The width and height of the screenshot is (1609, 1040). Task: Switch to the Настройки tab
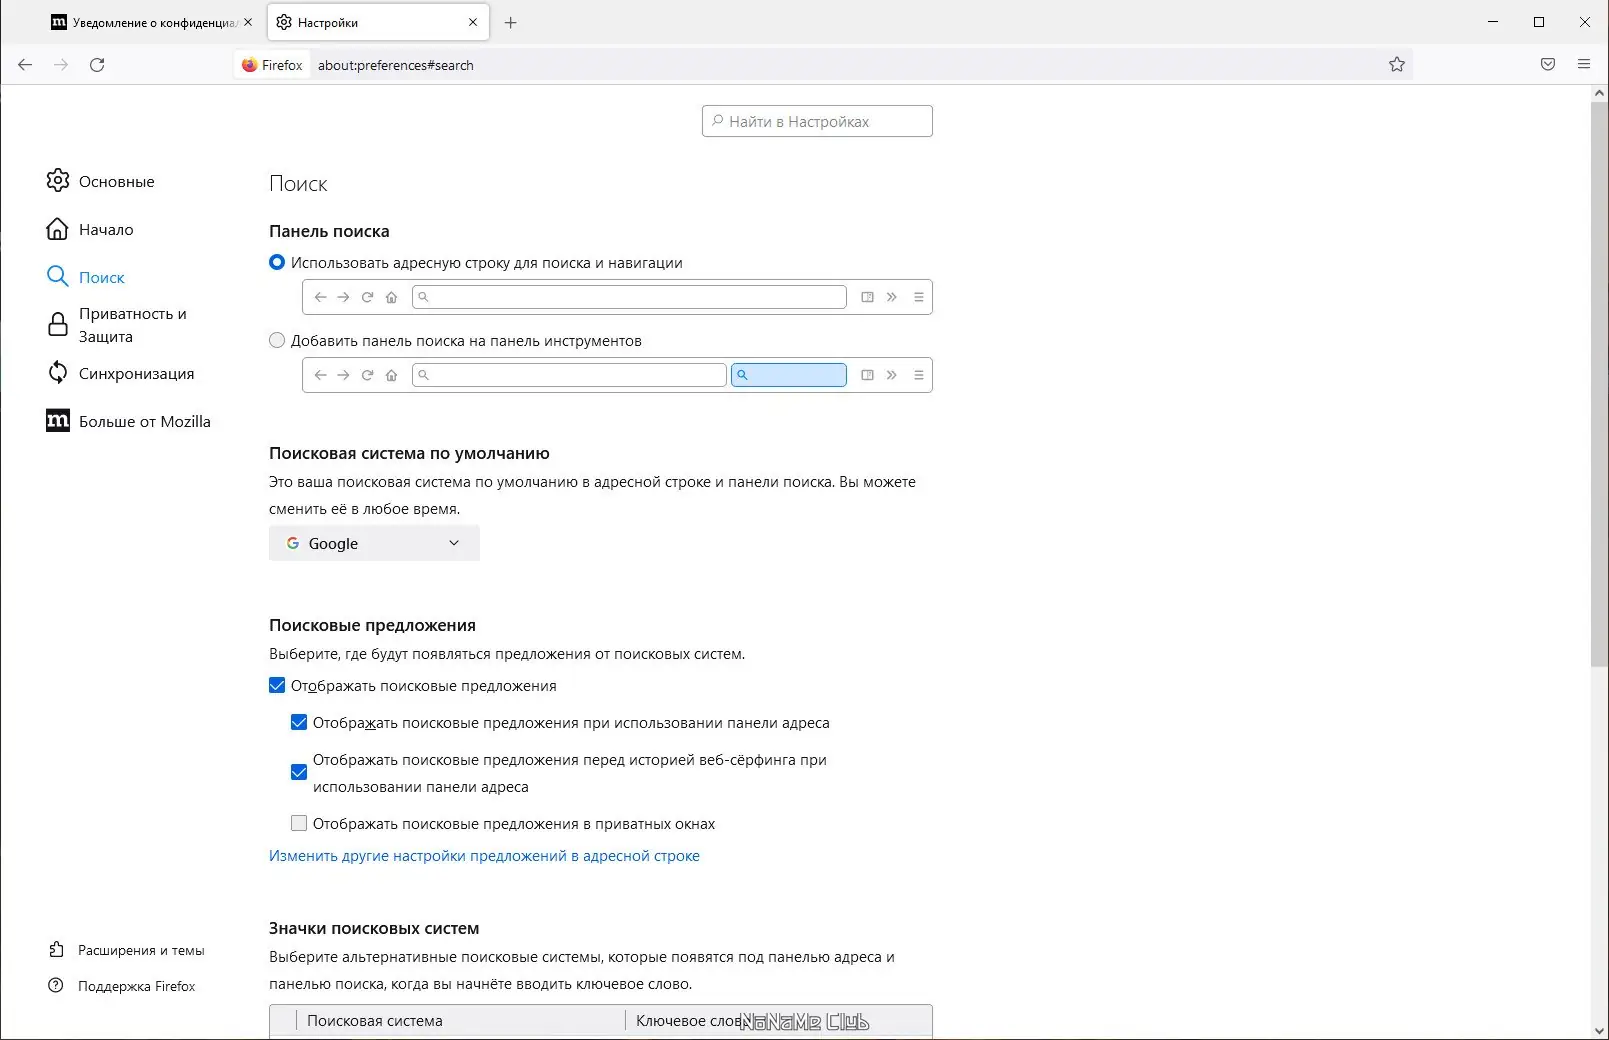click(x=377, y=22)
